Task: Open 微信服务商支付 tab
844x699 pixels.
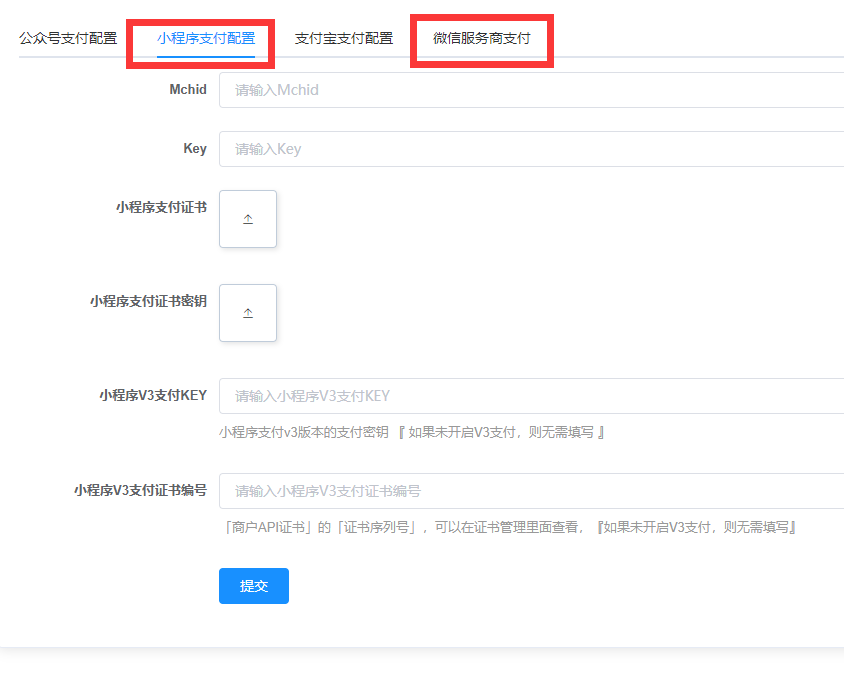Action: click(x=482, y=38)
